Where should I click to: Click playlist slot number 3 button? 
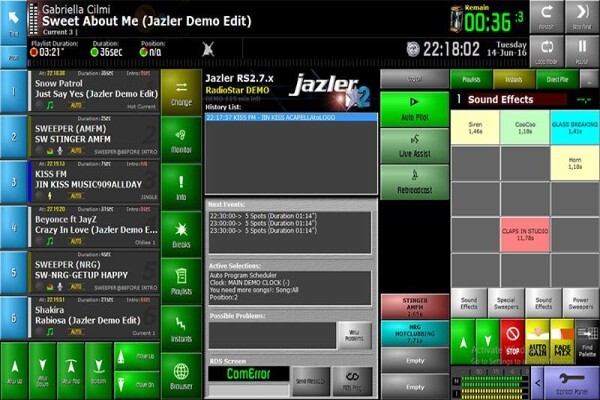tap(13, 182)
